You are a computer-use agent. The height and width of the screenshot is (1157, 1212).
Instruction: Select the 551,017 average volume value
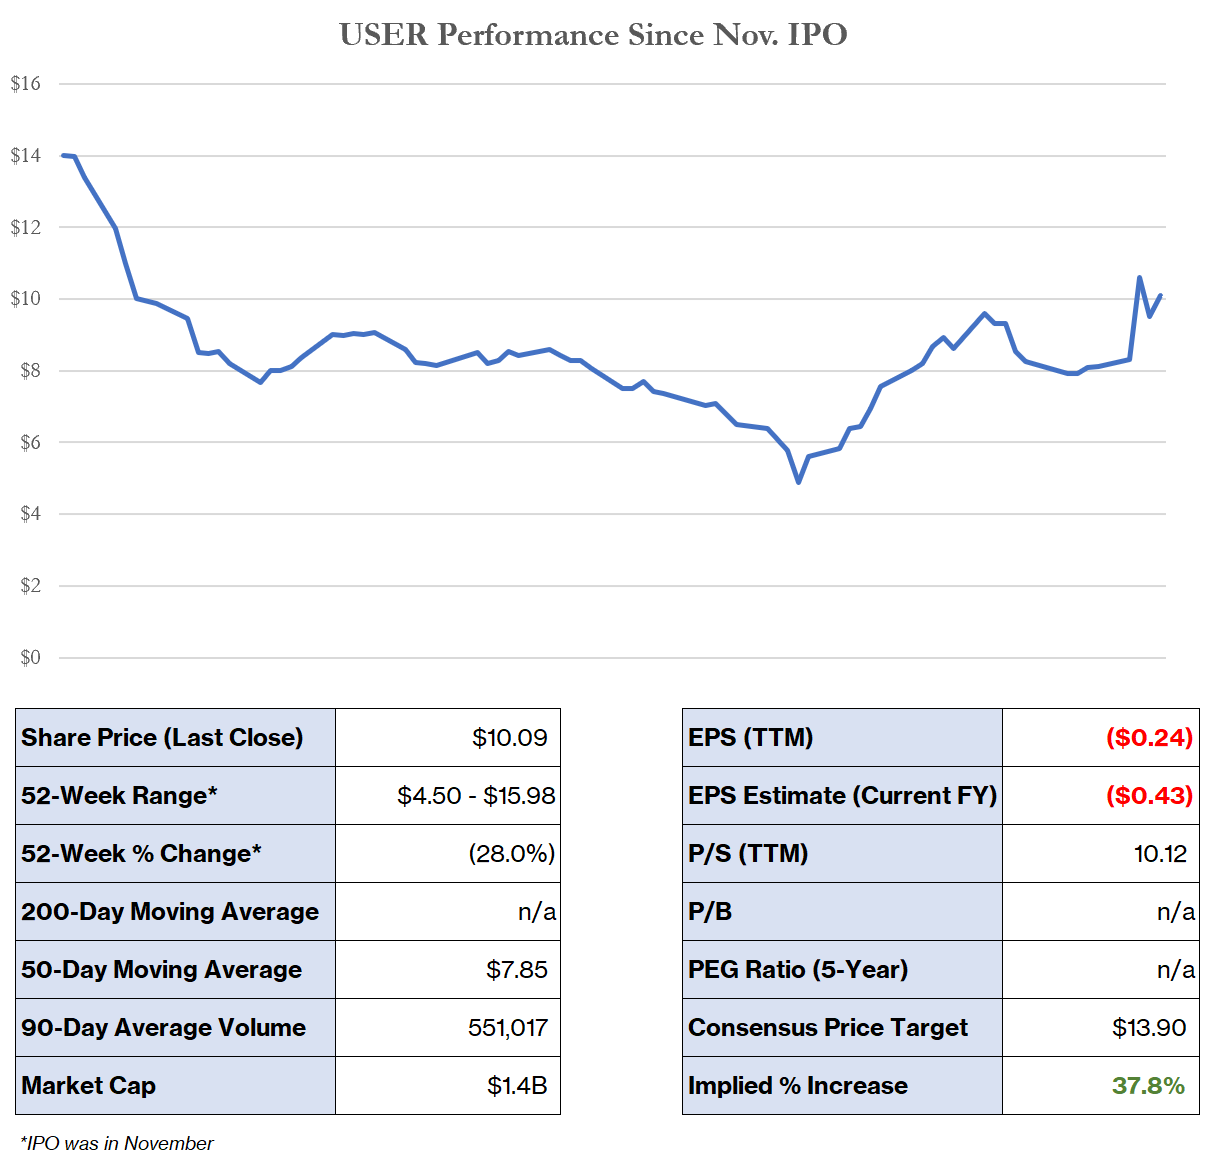coord(507,1027)
